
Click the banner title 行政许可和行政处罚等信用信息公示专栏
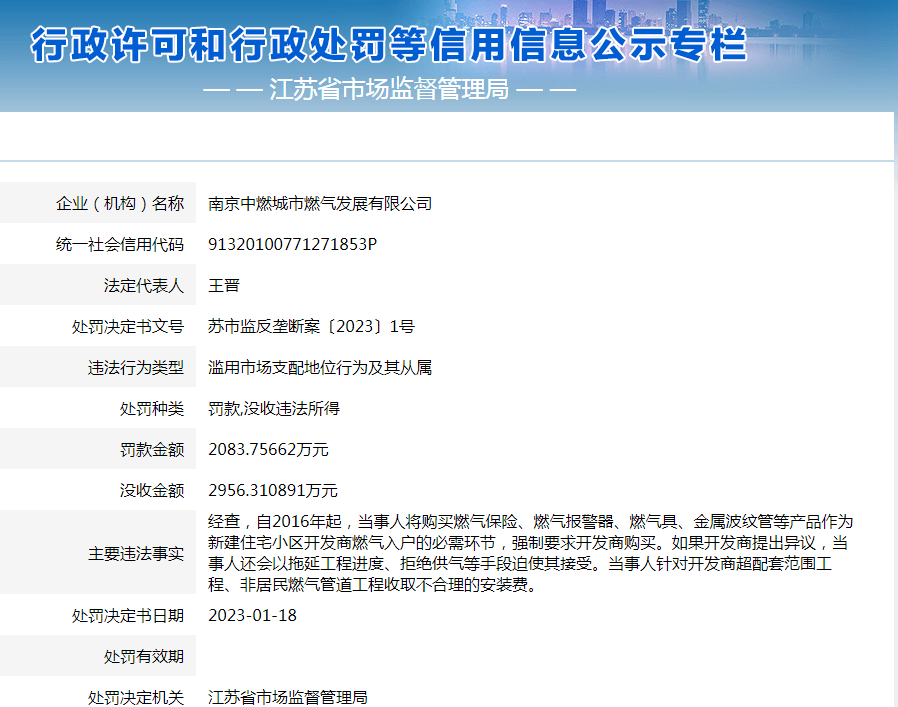pos(389,44)
